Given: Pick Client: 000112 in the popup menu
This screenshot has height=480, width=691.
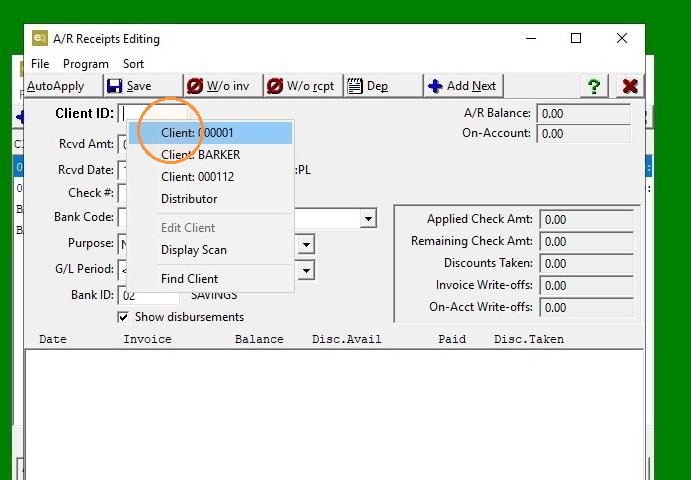Looking at the screenshot, I should click(x=211, y=177).
